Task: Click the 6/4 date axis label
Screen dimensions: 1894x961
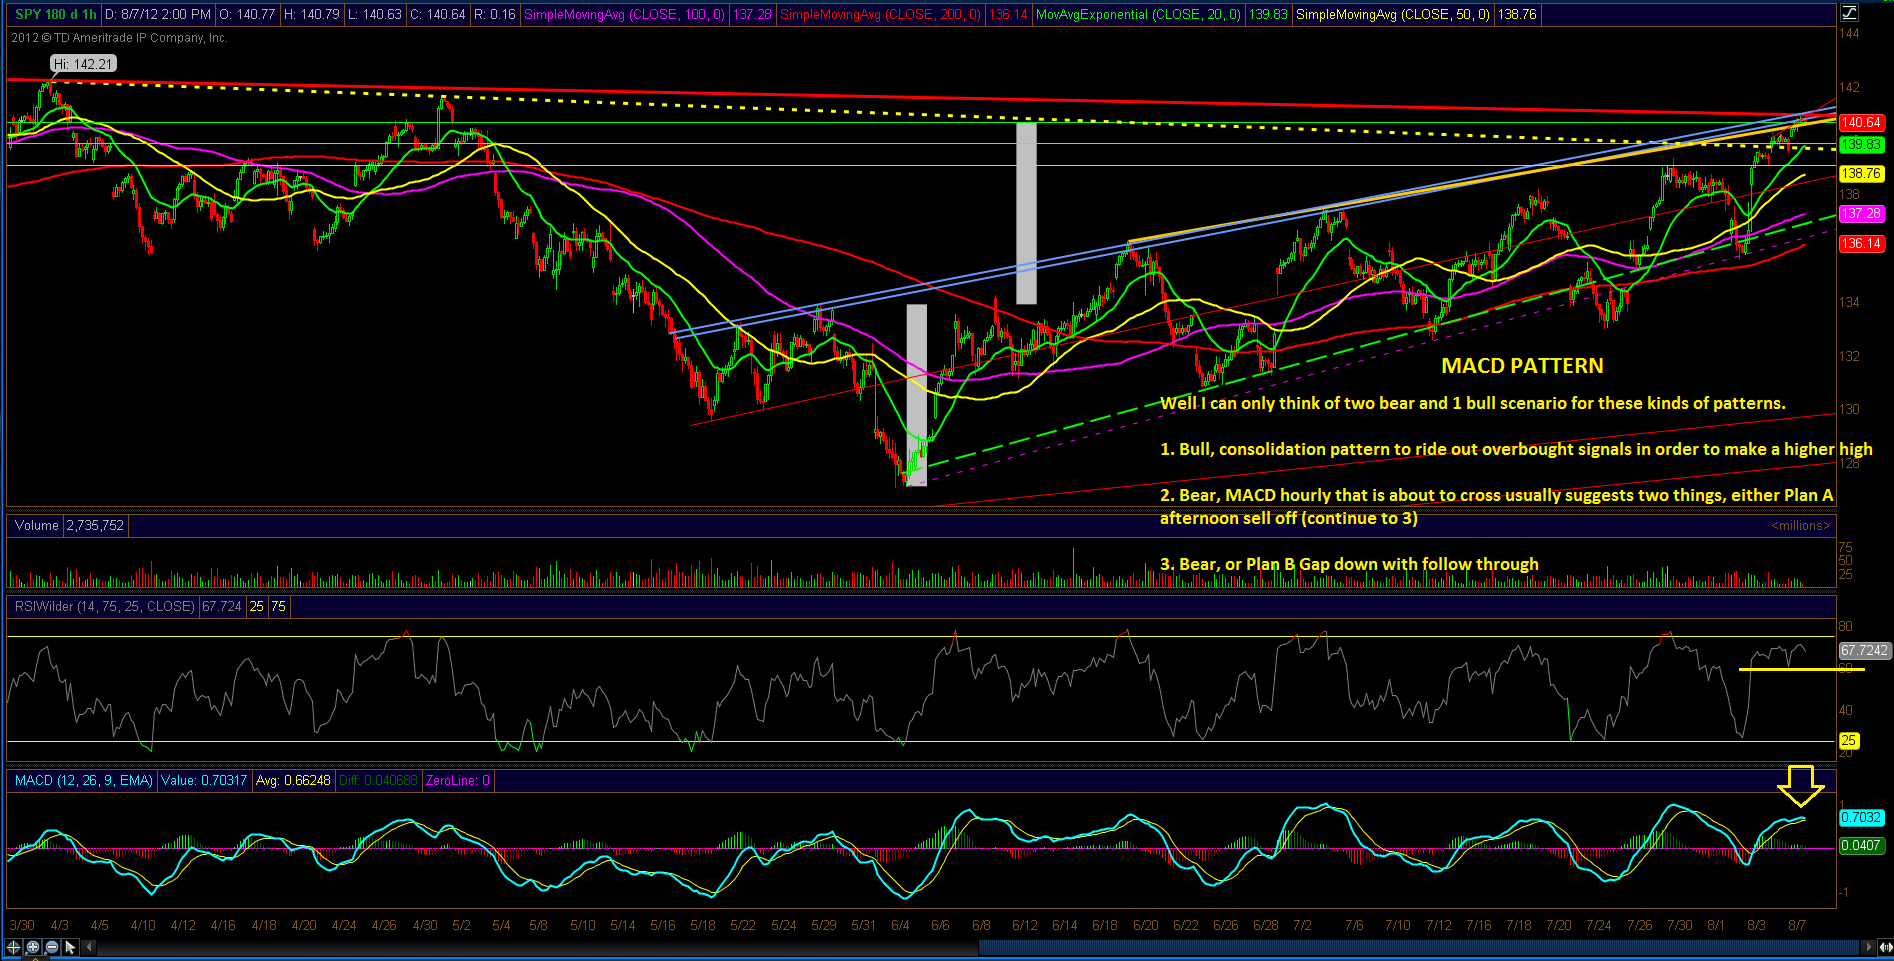Action: 900,926
